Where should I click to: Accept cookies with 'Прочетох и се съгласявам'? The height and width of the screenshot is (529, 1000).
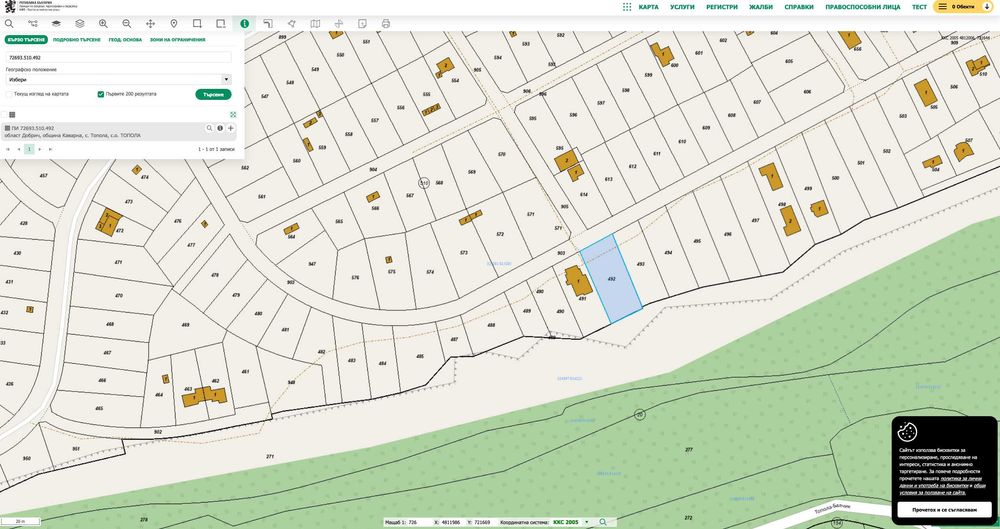click(x=944, y=510)
